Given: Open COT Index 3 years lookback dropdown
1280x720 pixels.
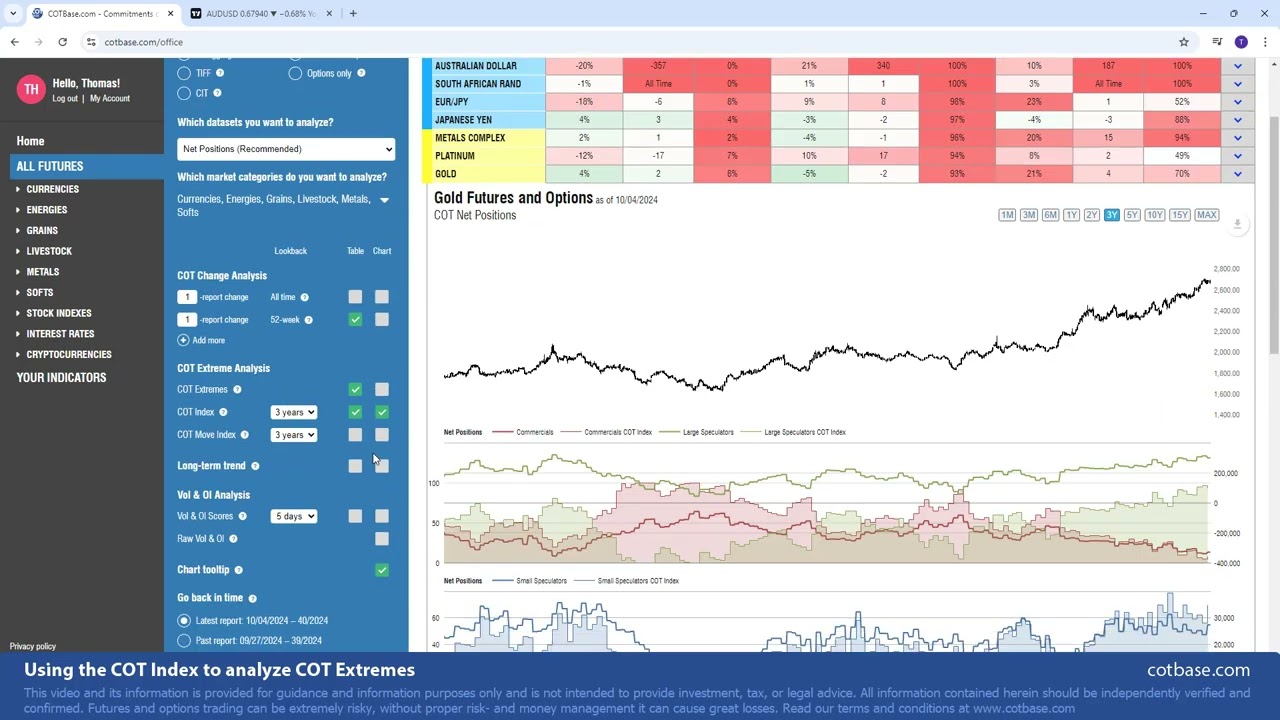Looking at the screenshot, I should [294, 412].
